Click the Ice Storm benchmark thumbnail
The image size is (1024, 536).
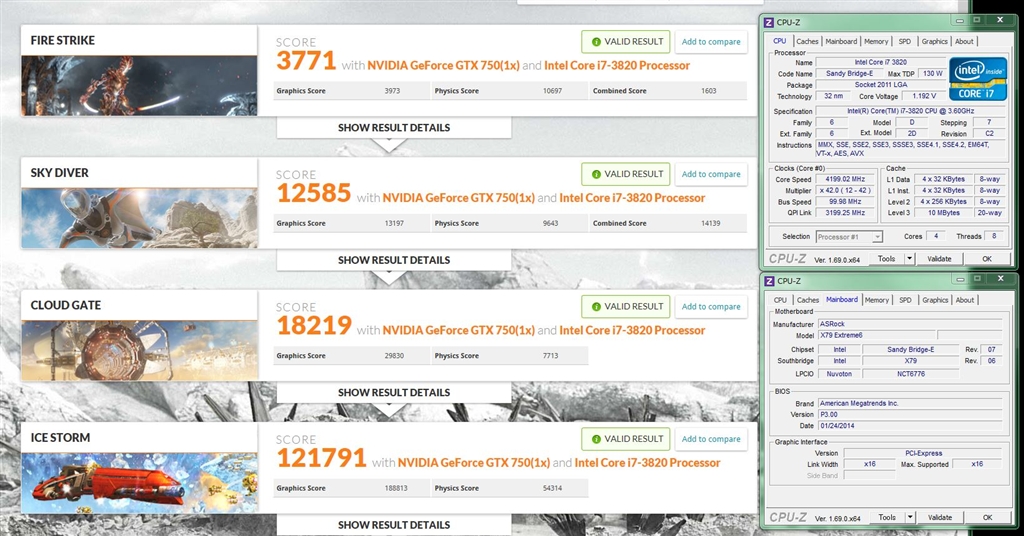139,483
